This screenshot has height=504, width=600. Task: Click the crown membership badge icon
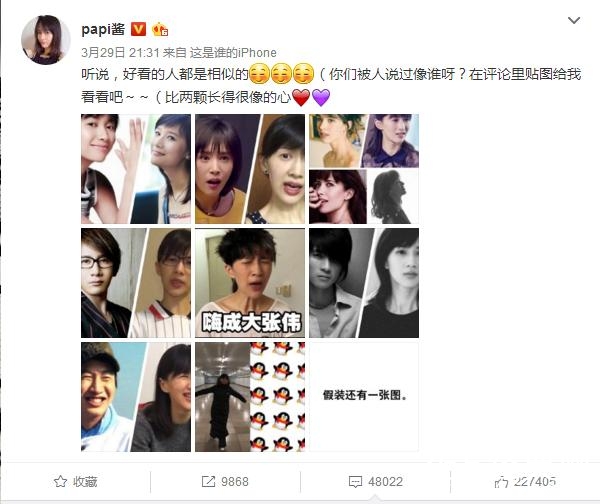click(x=160, y=29)
